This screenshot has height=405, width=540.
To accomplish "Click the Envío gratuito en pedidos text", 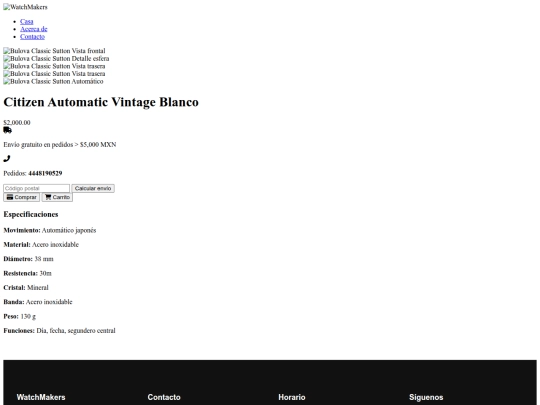I will click(x=60, y=145).
